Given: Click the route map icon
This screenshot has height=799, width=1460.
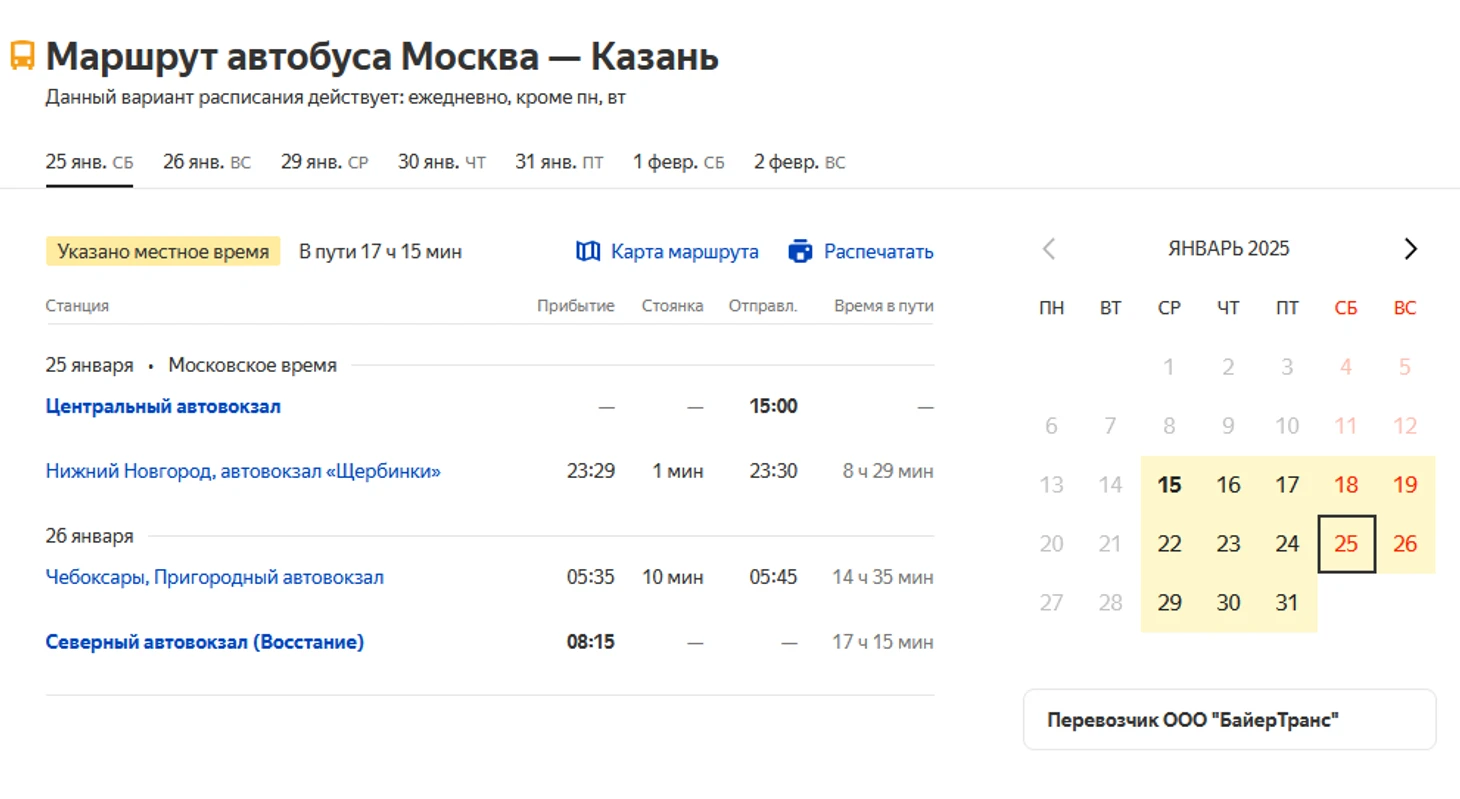Looking at the screenshot, I should 588,251.
